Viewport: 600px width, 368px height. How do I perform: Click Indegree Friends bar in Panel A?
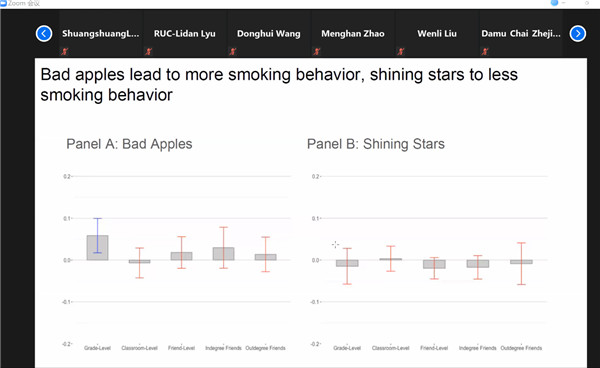tap(223, 254)
